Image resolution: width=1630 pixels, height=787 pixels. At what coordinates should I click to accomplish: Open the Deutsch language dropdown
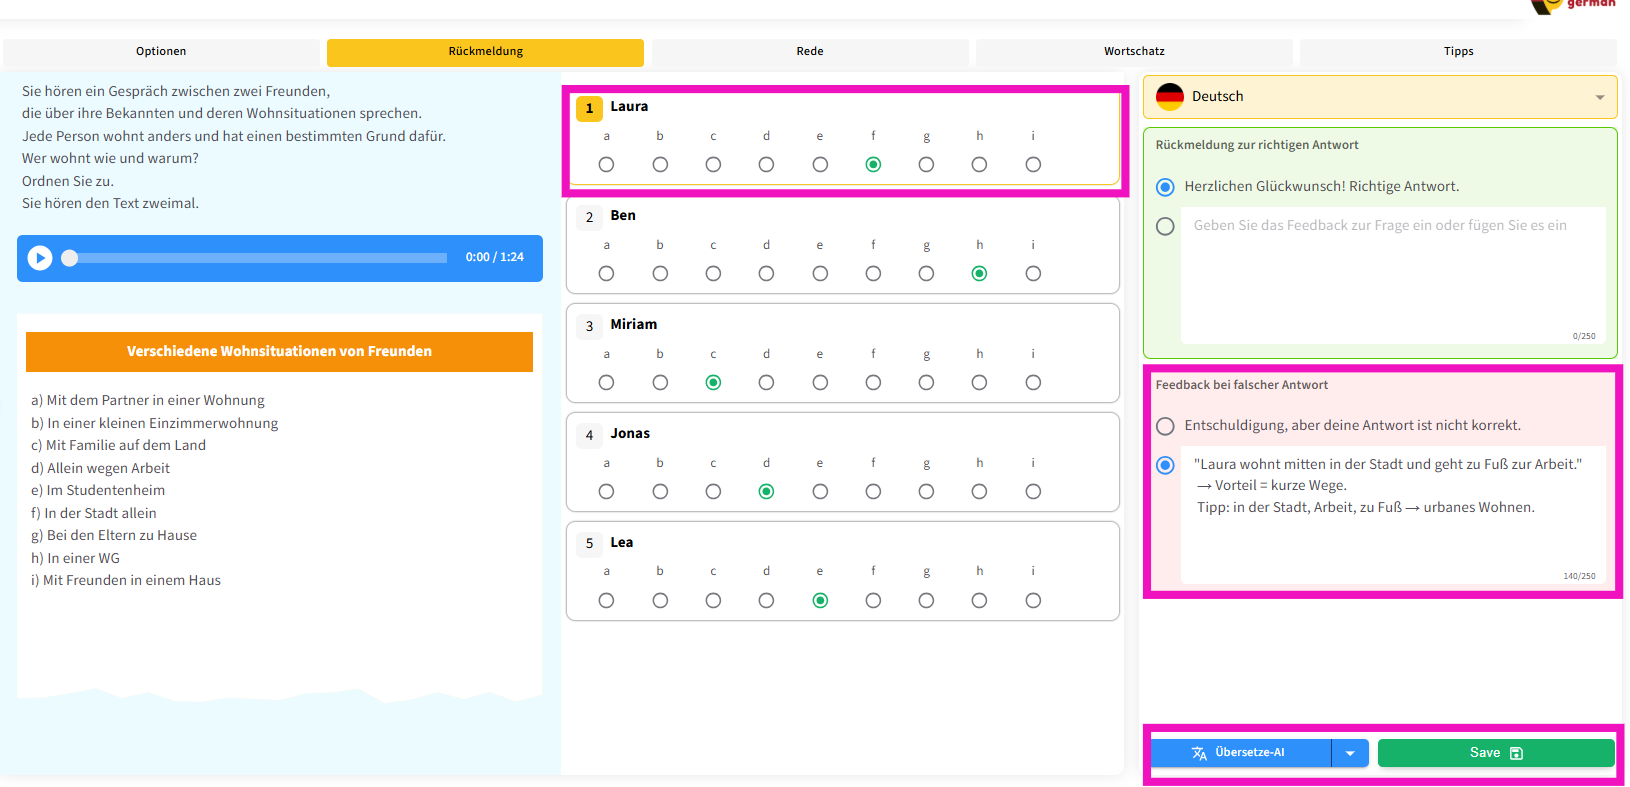[x=1599, y=97]
